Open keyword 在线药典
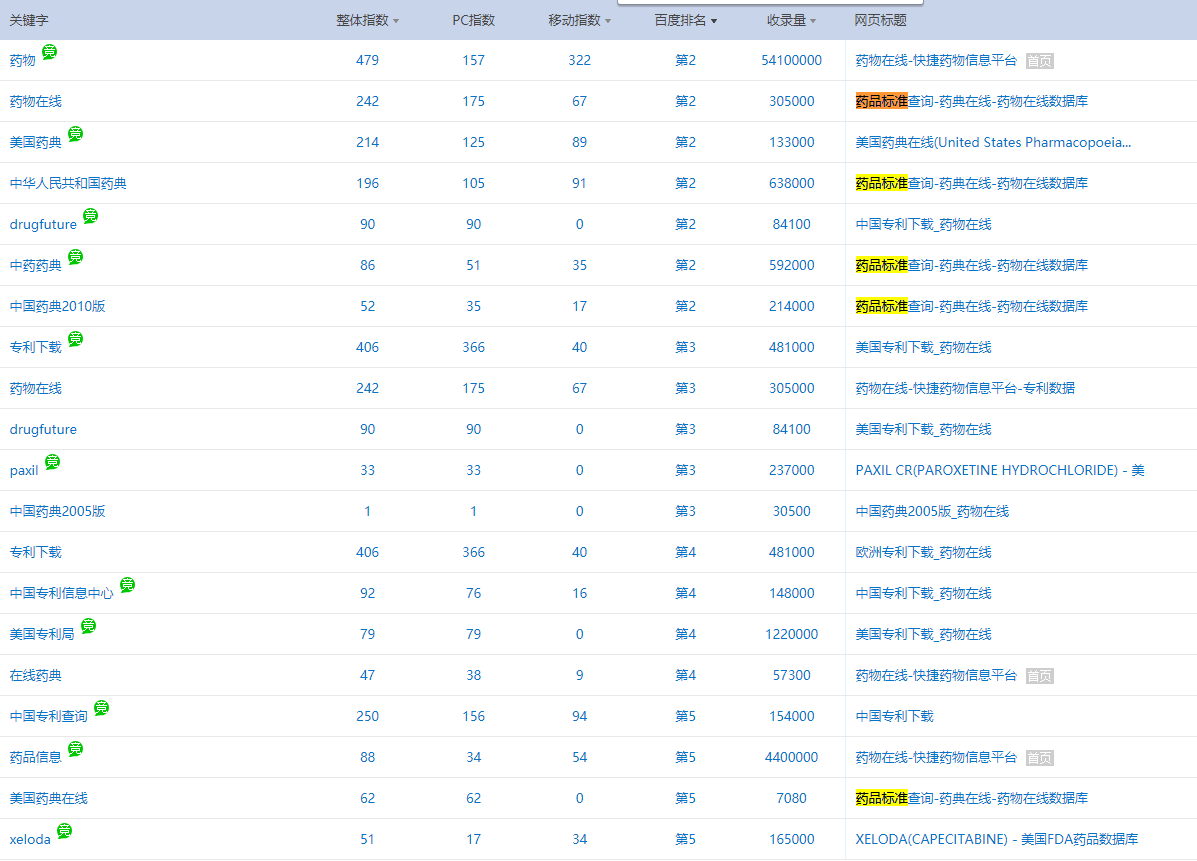The image size is (1197, 861). (x=36, y=676)
